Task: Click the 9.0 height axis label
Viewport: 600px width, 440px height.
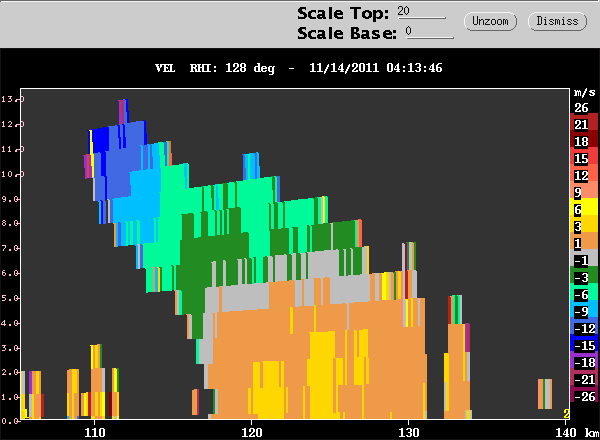Action: pos(10,199)
